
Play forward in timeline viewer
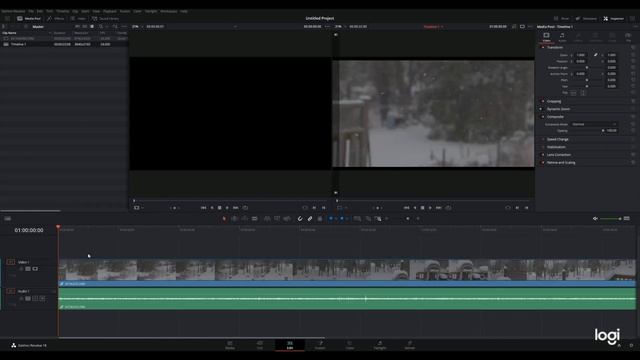pyautogui.click(x=430, y=208)
